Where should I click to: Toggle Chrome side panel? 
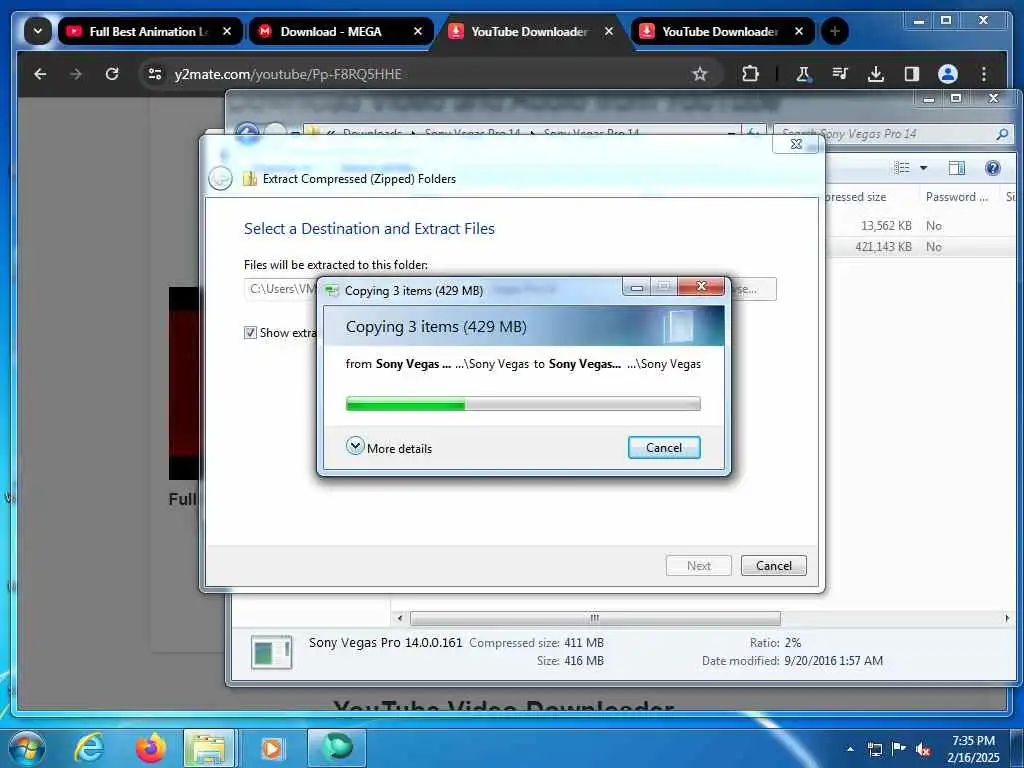click(912, 74)
